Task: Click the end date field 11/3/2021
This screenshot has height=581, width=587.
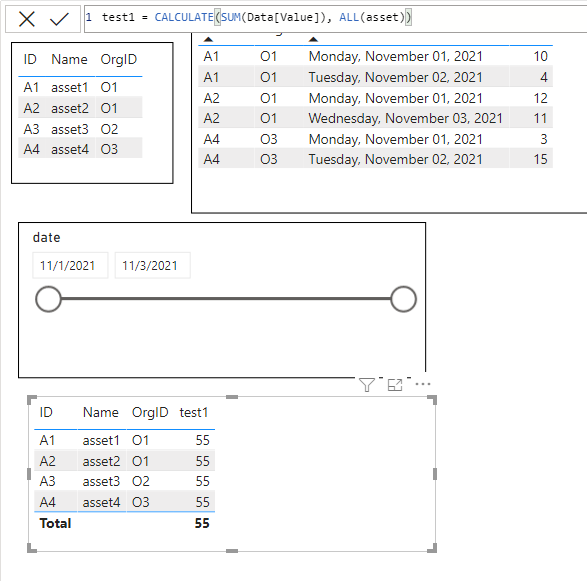Action: tap(152, 265)
